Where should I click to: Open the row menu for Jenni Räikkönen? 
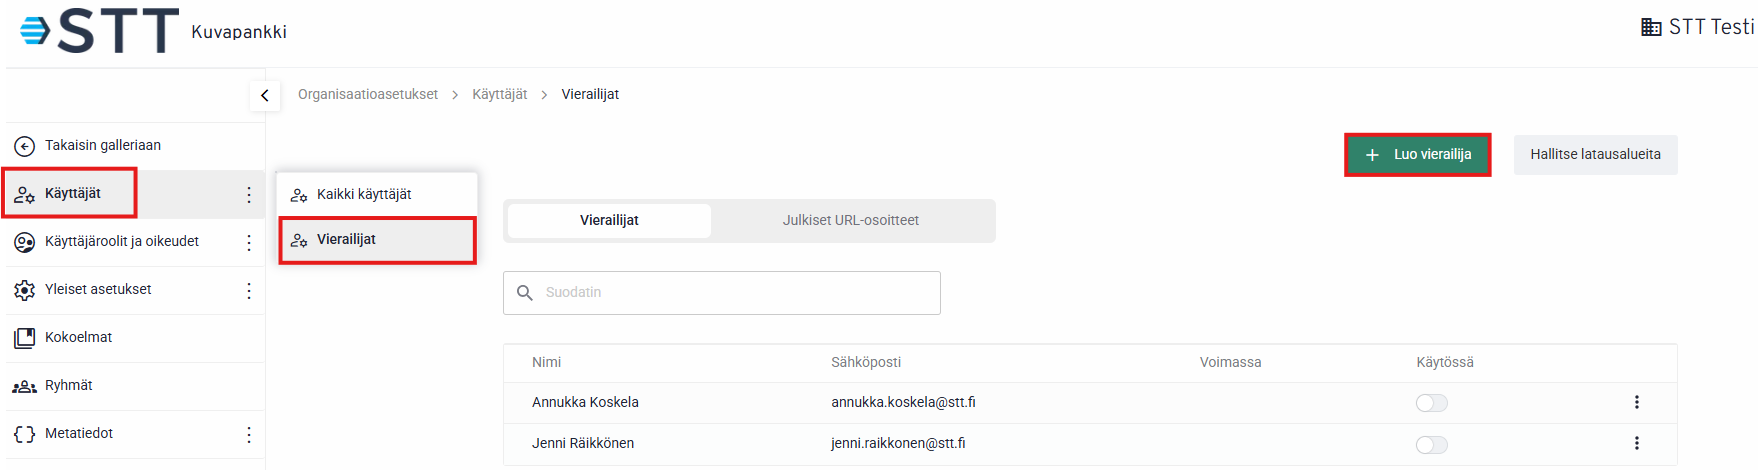[1636, 443]
